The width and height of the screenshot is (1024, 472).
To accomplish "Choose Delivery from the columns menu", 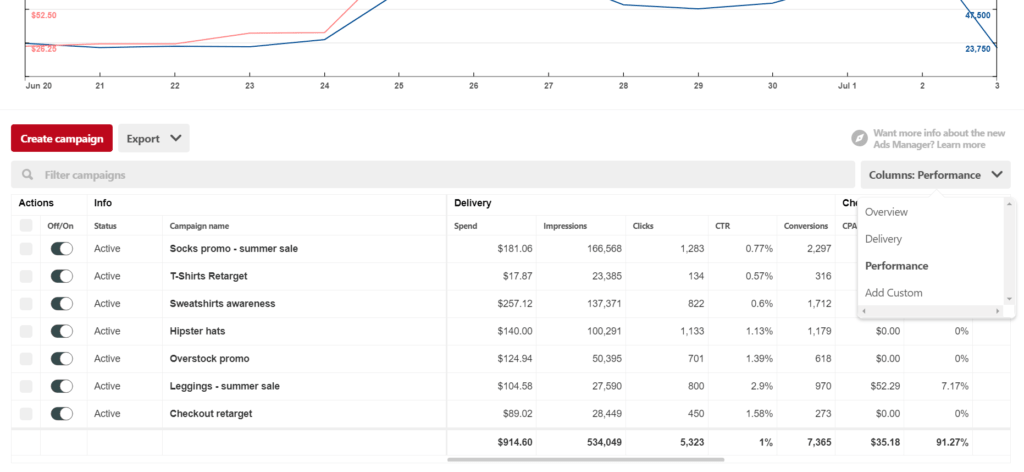I will (x=883, y=239).
